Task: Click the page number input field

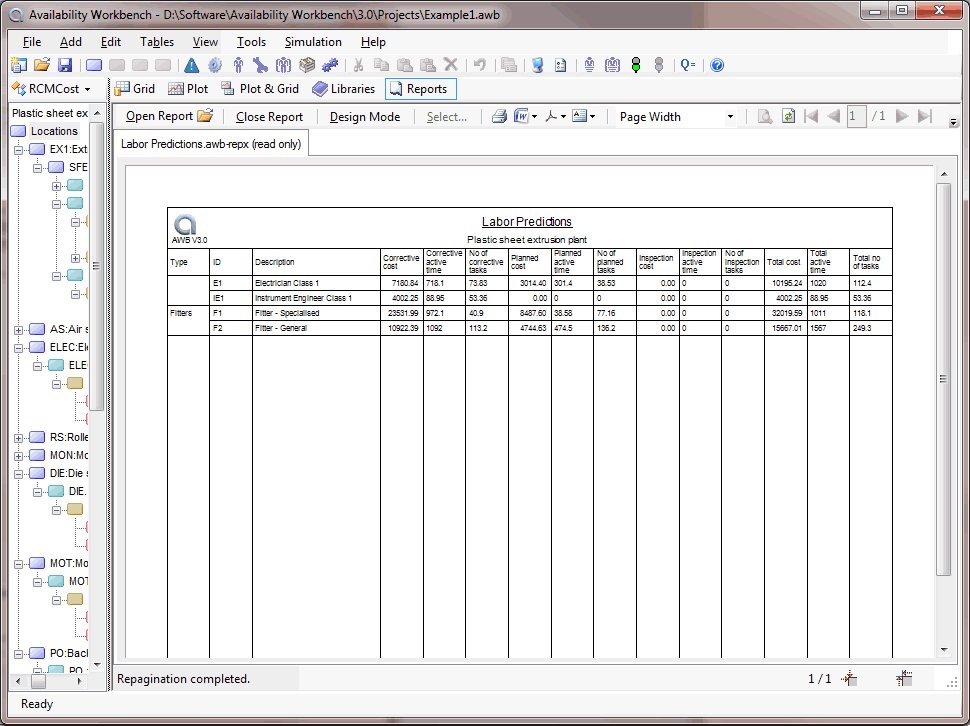Action: pyautogui.click(x=856, y=116)
